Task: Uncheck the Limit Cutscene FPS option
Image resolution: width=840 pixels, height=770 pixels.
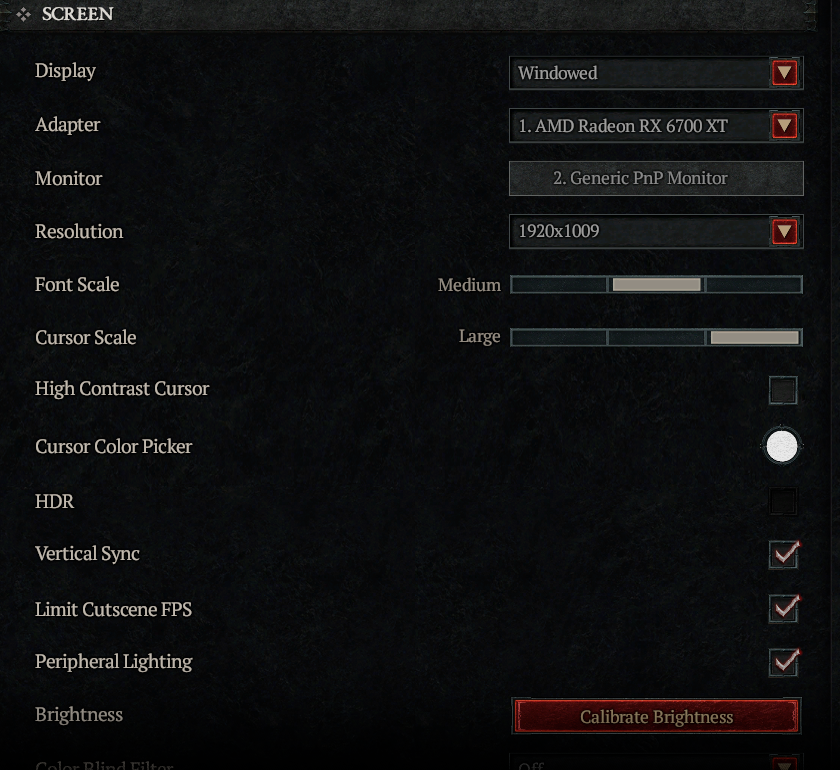Action: [784, 609]
